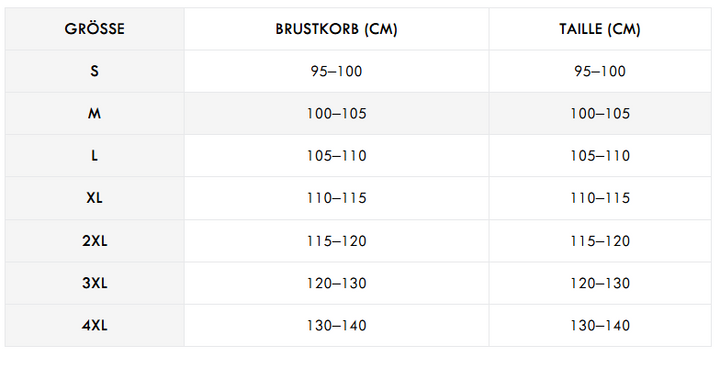Select waist value 105–110 in L row

point(600,156)
